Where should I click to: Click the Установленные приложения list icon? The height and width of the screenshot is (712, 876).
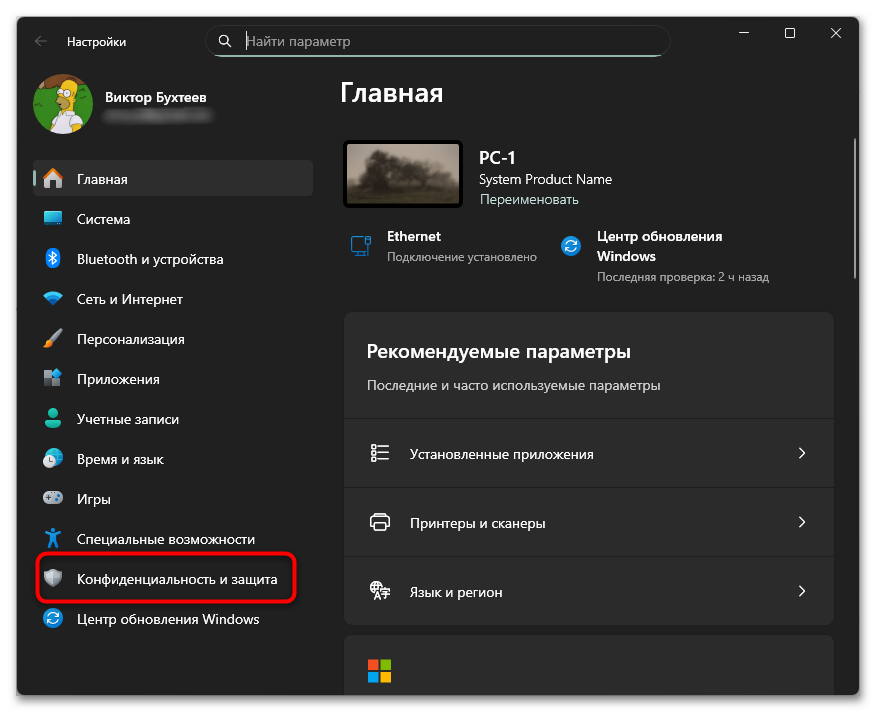click(x=380, y=453)
